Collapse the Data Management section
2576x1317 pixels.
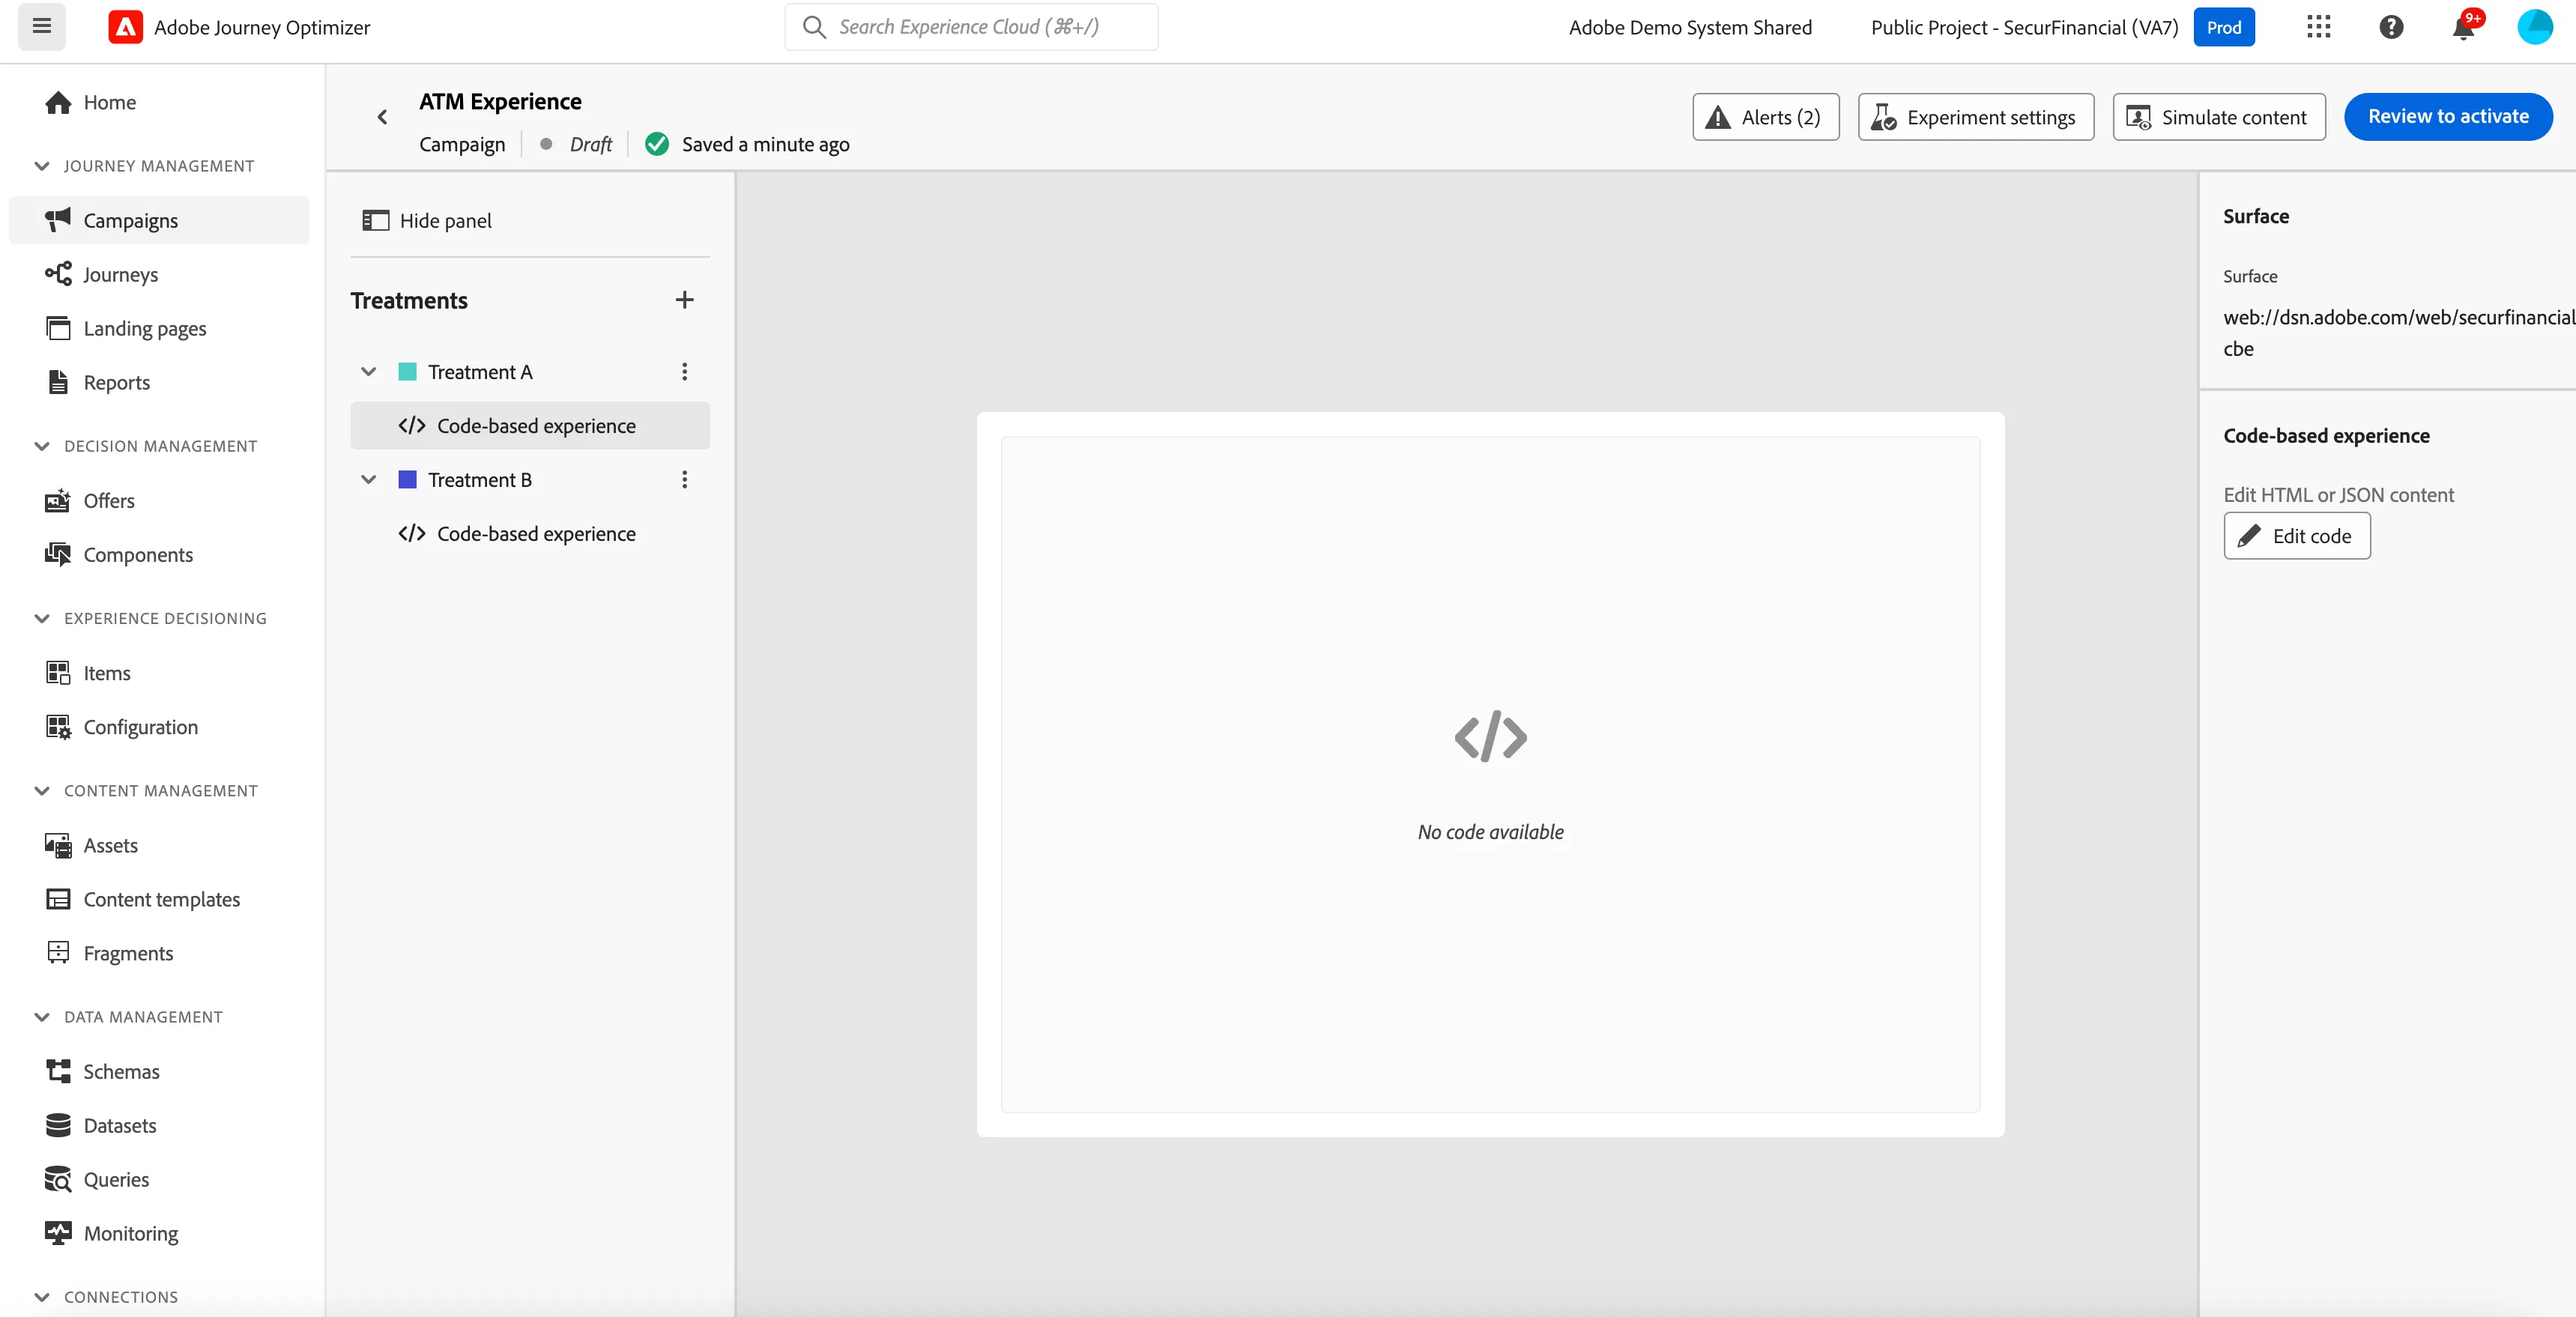(x=42, y=1017)
